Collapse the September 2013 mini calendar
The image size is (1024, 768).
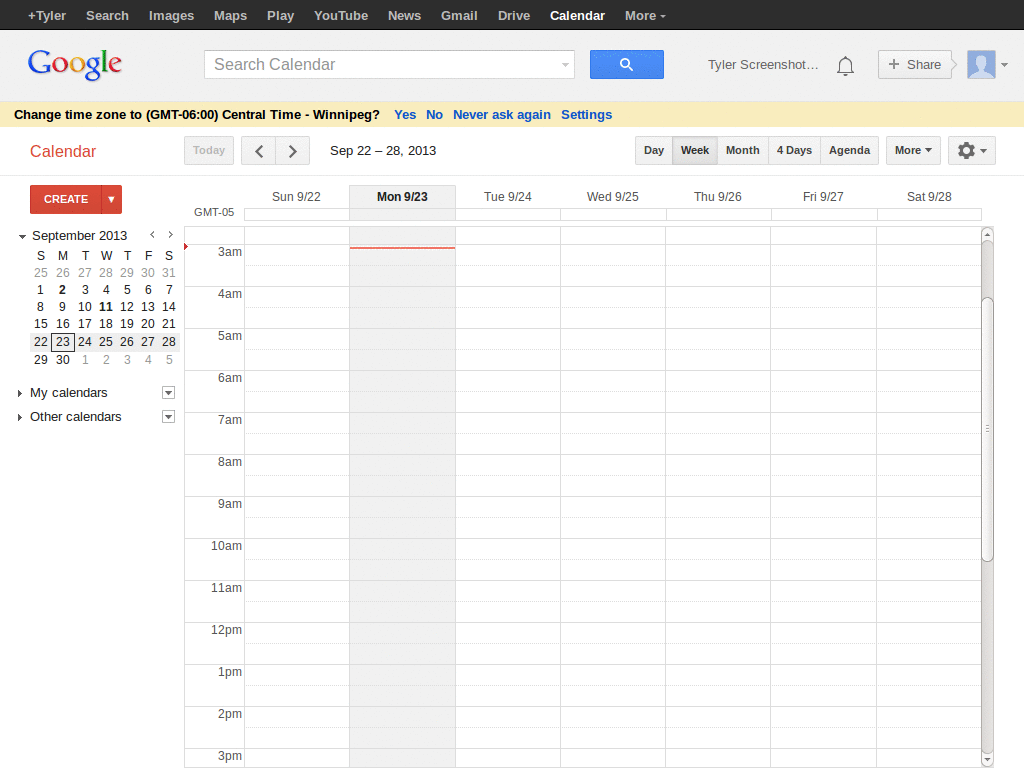pos(22,236)
